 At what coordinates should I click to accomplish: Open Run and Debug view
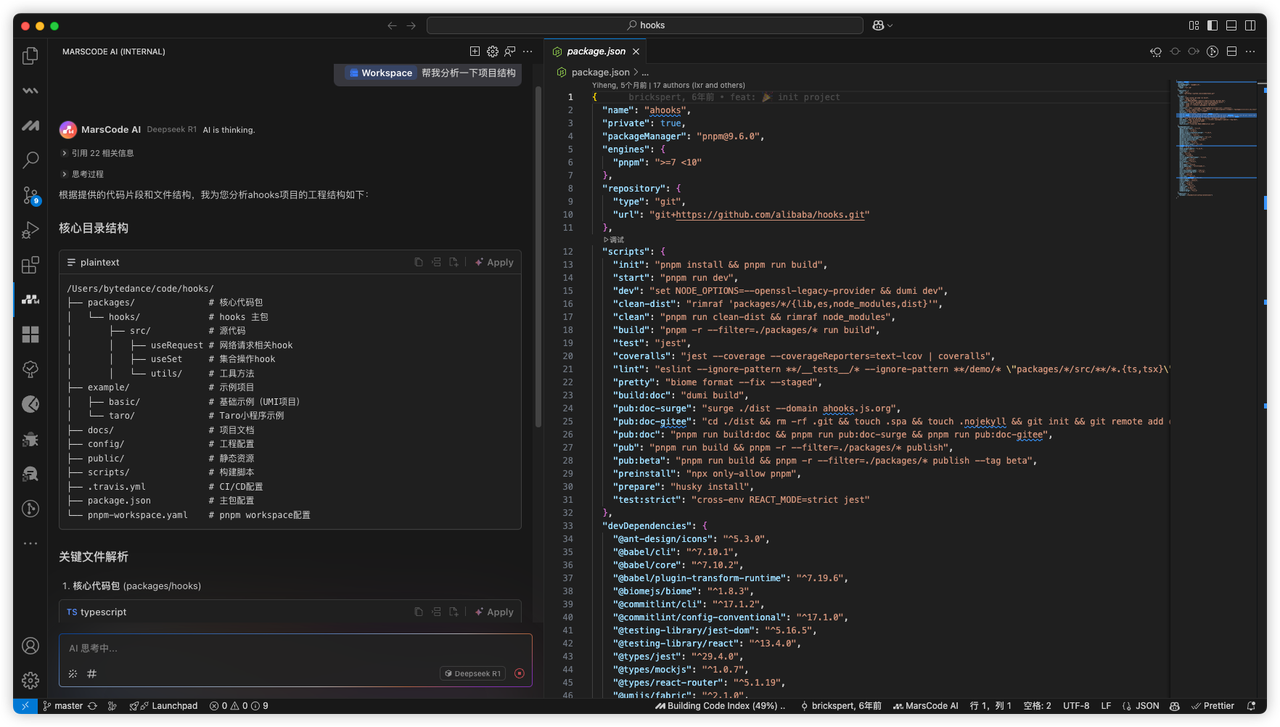click(30, 231)
